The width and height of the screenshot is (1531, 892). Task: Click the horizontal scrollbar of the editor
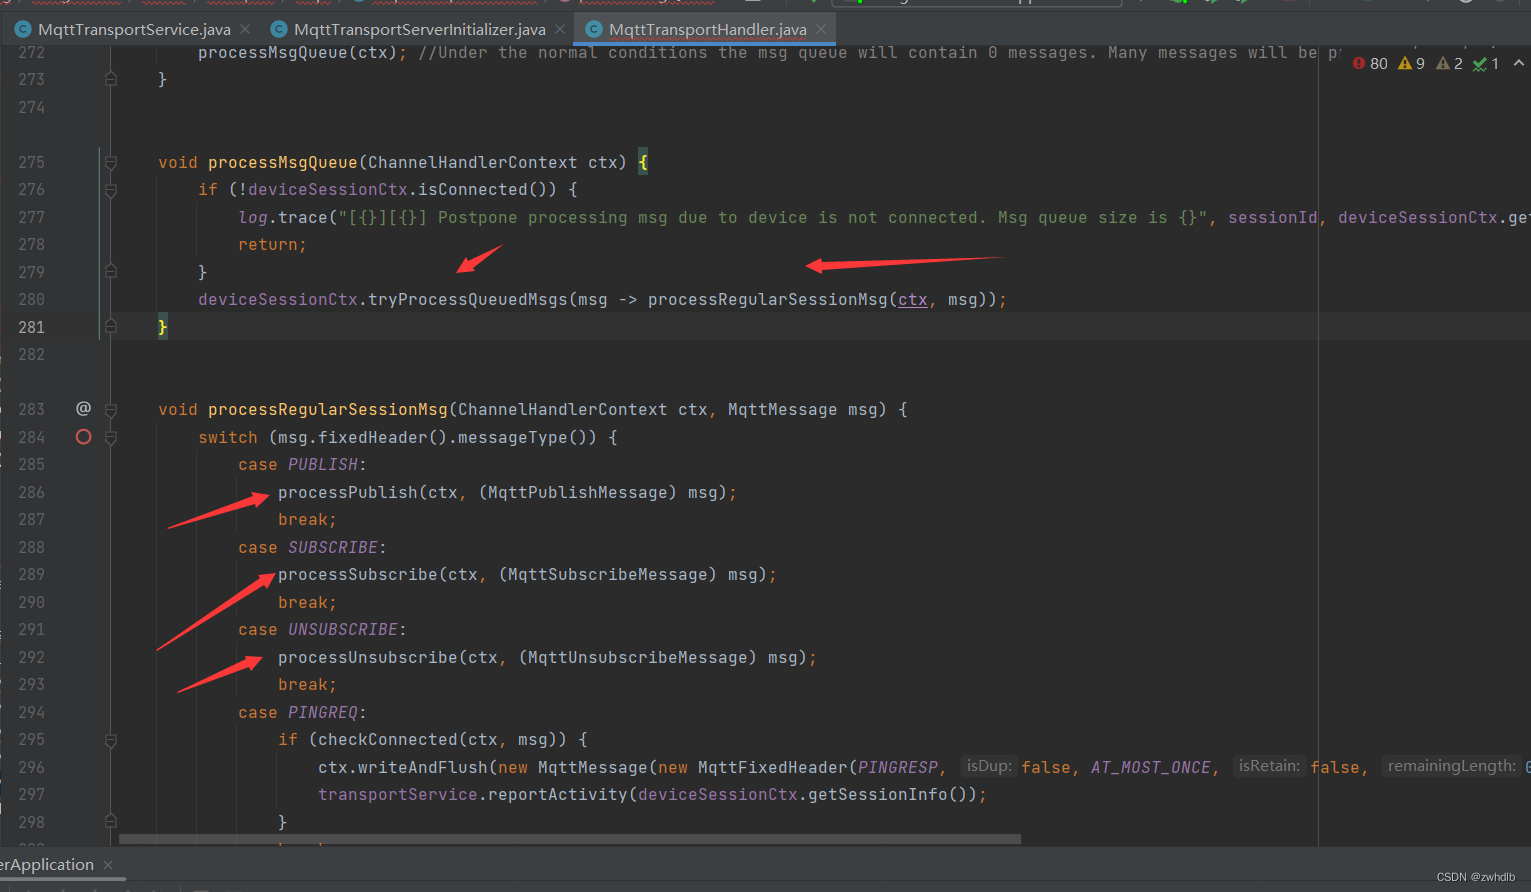click(570, 840)
